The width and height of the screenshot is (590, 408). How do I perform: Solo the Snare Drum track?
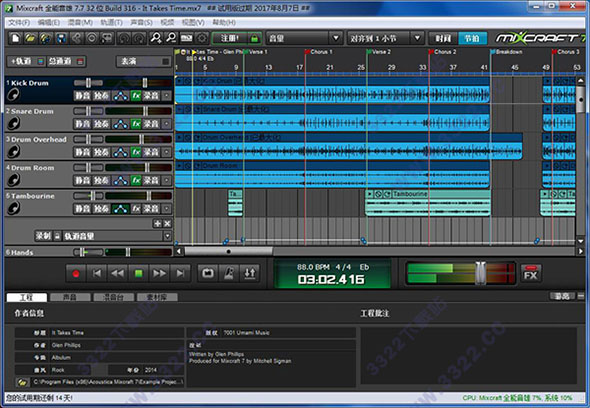[101, 124]
